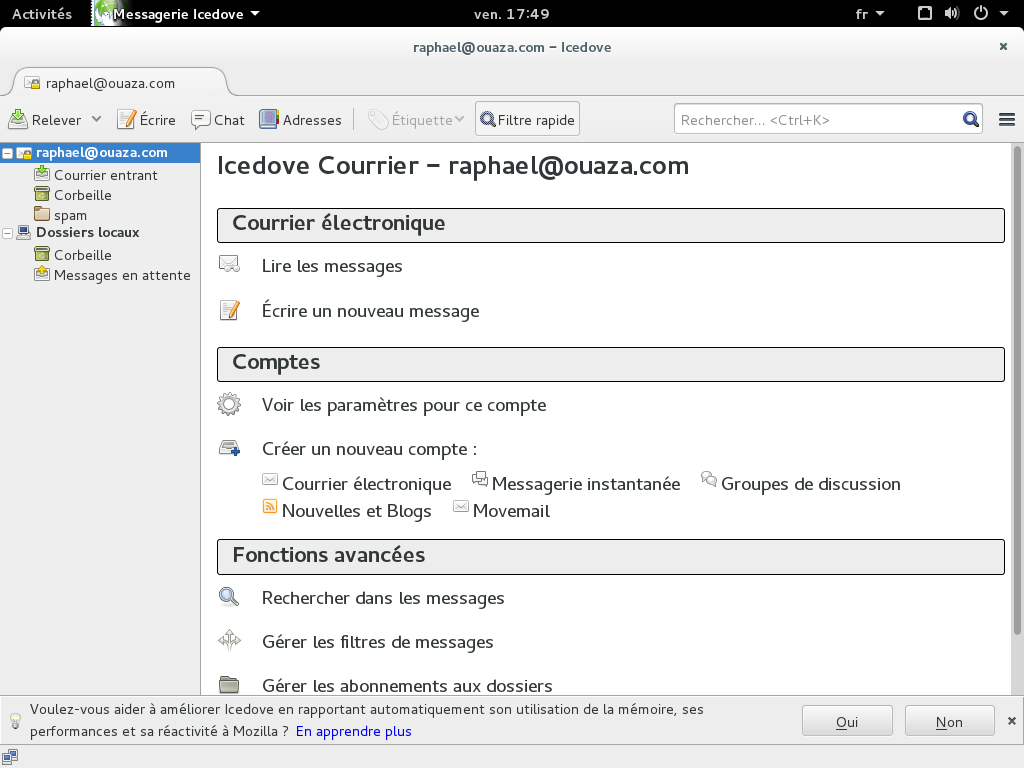Click the clock ven. 17:49
Image resolution: width=1024 pixels, height=768 pixels.
pos(511,14)
